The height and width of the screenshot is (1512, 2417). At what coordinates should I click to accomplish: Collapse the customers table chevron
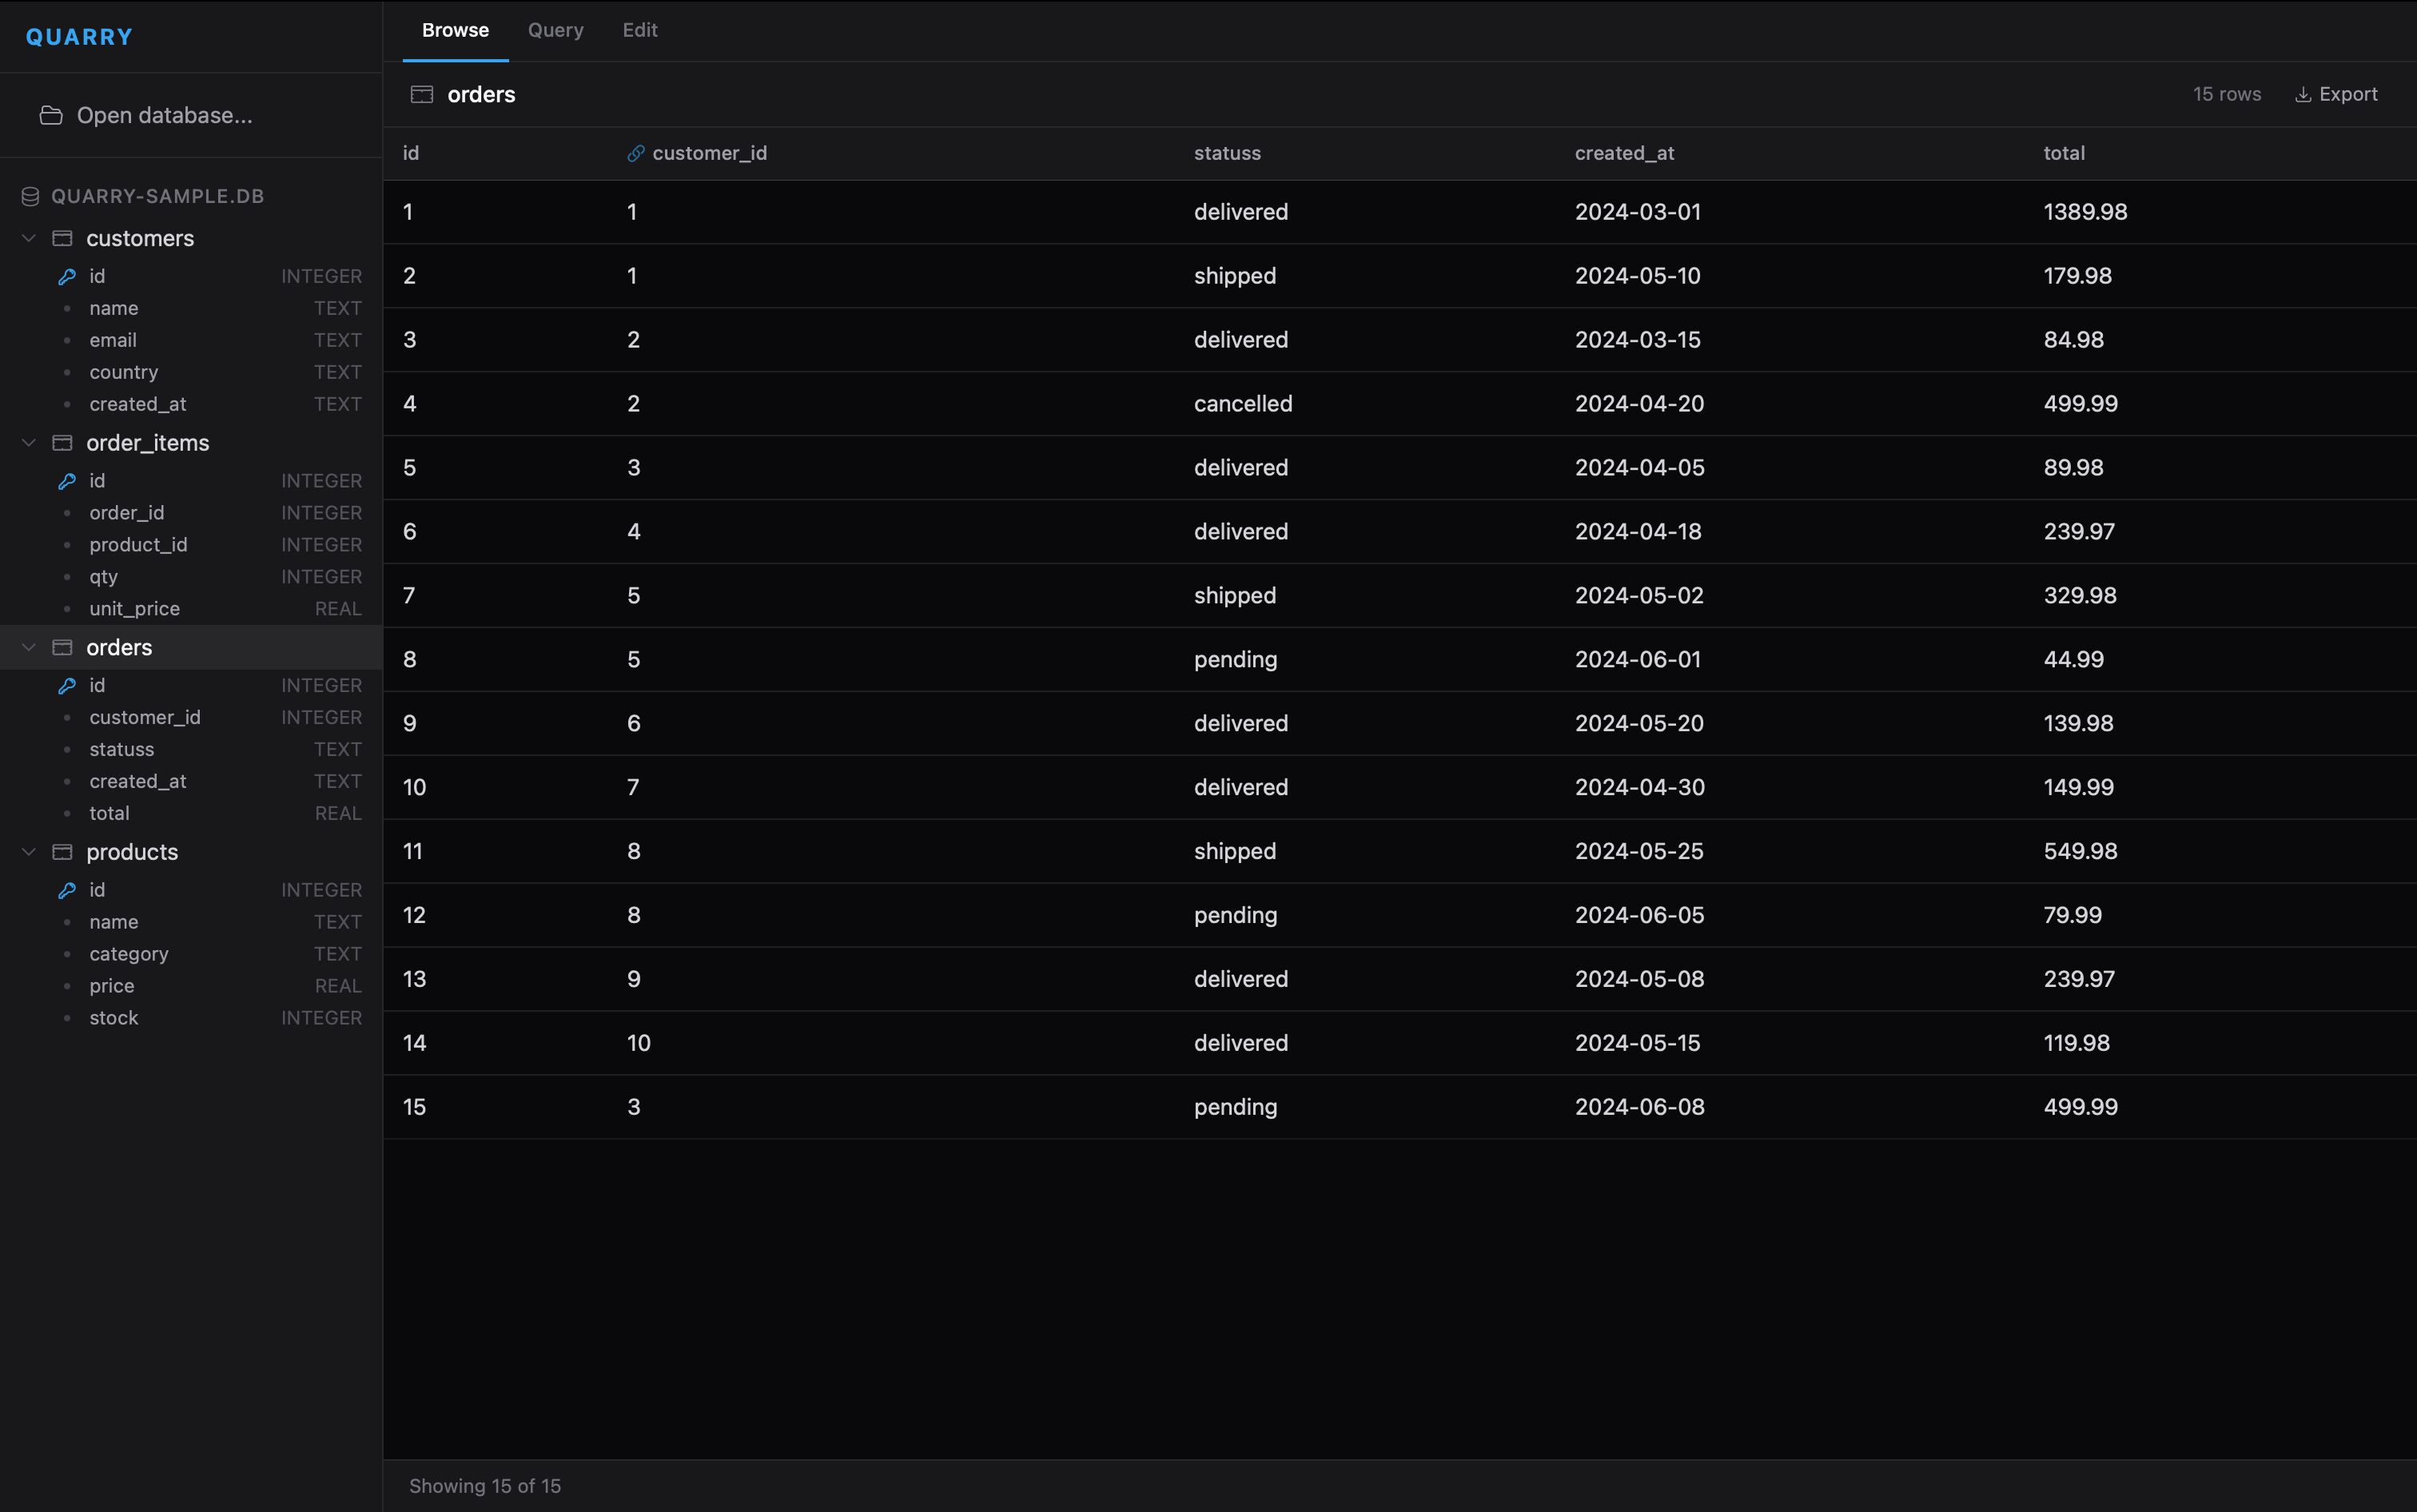pyautogui.click(x=29, y=238)
